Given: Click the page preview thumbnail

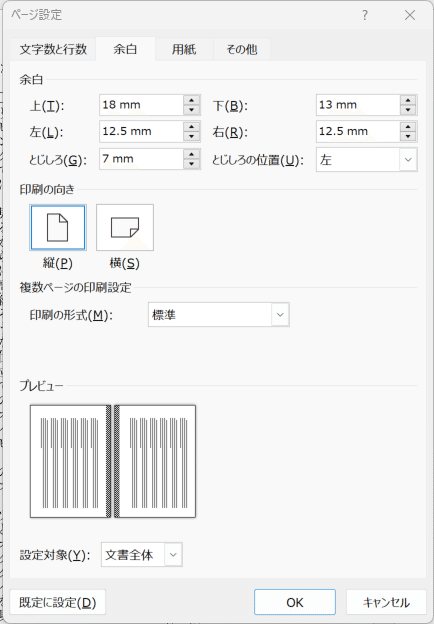Looking at the screenshot, I should pos(113,461).
